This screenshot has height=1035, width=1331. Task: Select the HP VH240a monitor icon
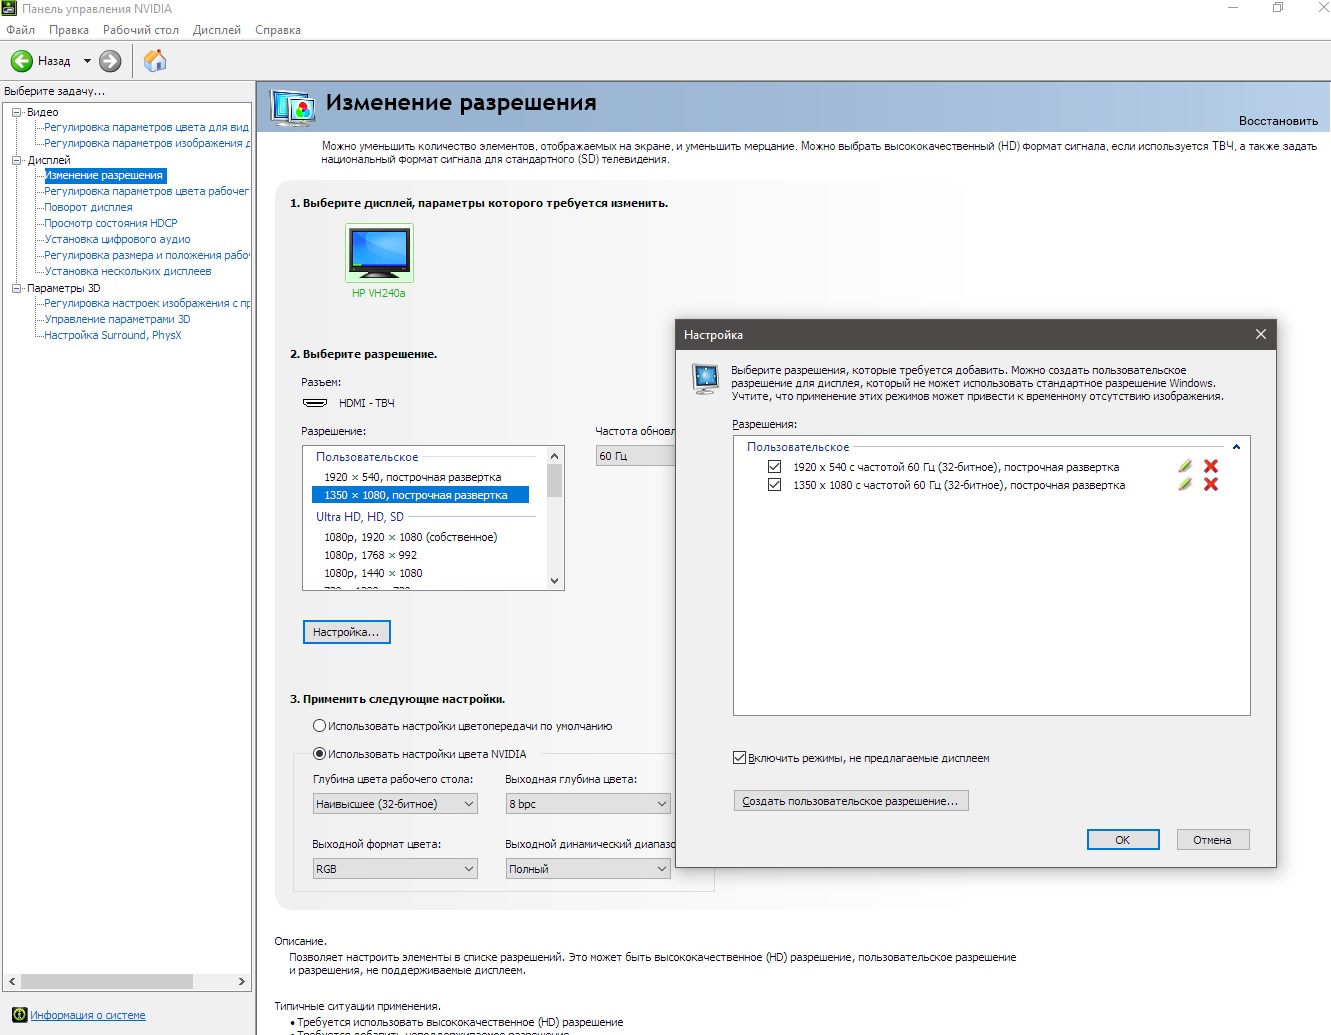point(379,253)
